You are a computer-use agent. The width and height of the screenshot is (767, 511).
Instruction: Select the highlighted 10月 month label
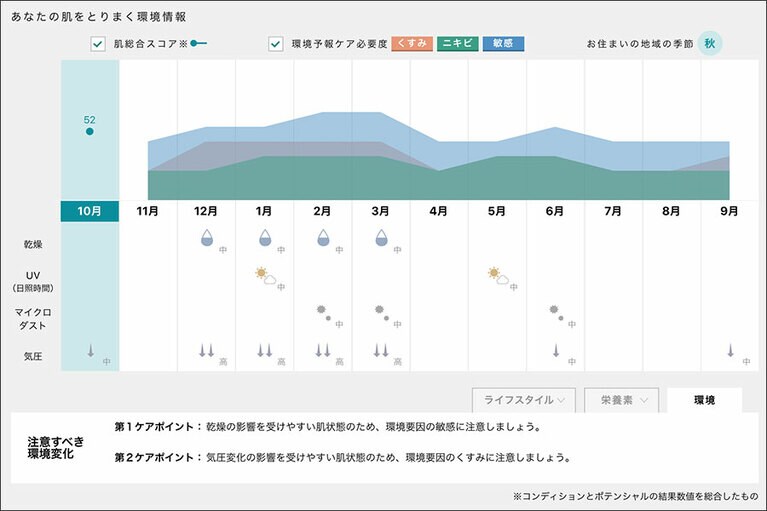[x=90, y=211]
